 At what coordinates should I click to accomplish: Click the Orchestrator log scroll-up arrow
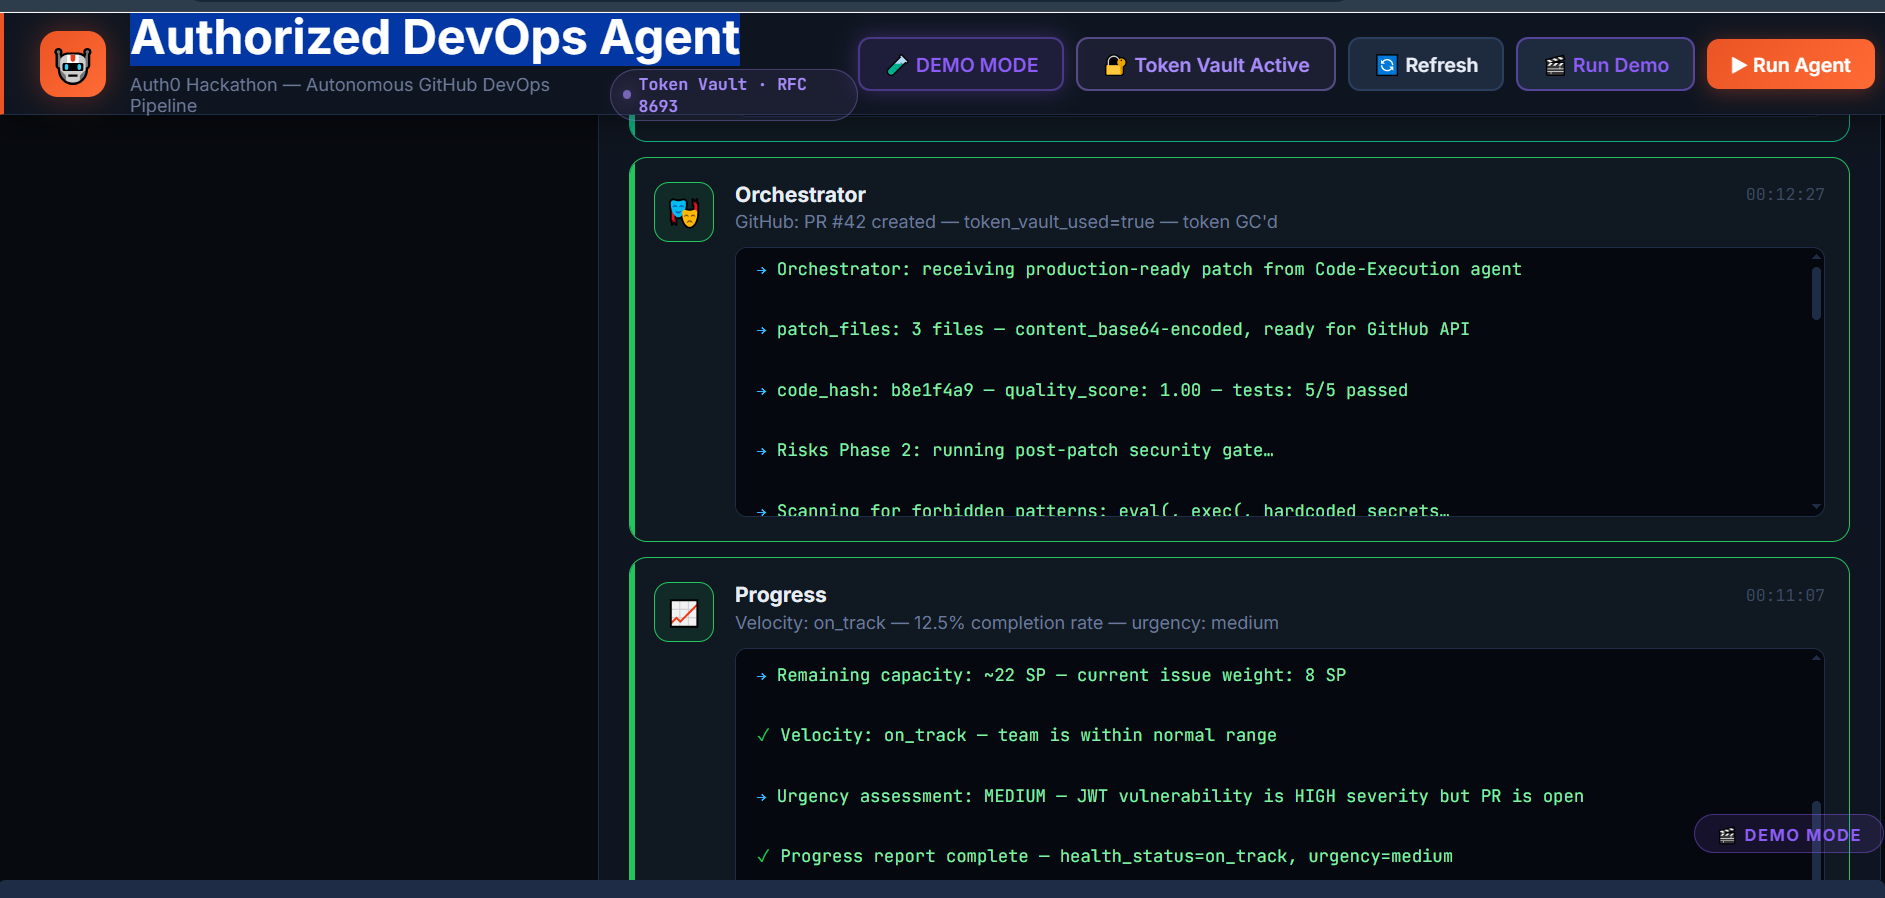pos(1816,257)
